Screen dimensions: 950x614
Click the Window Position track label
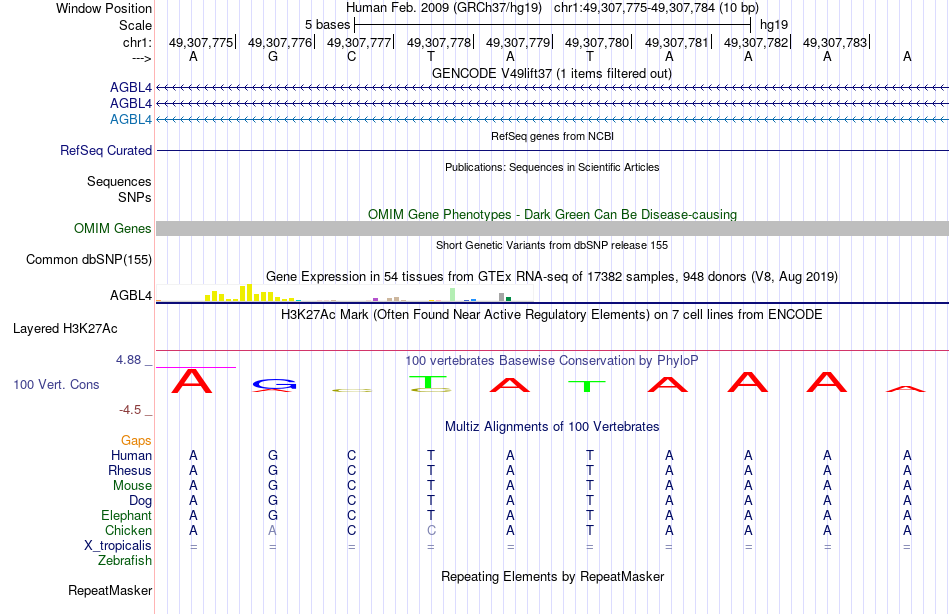pyautogui.click(x=104, y=8)
